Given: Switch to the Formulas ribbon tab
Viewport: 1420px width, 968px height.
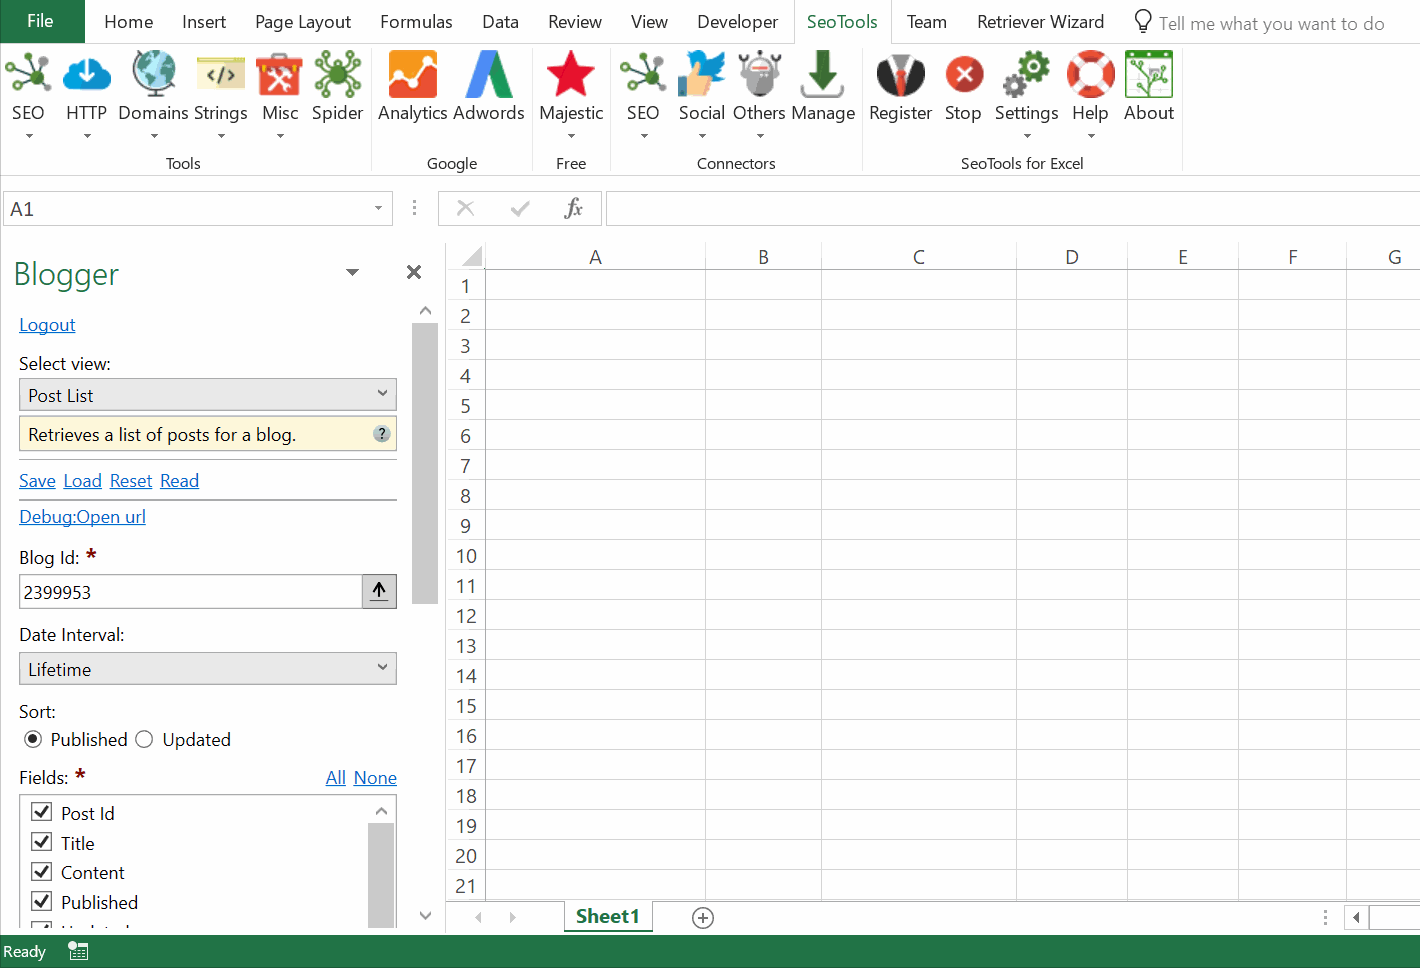Looking at the screenshot, I should pyautogui.click(x=416, y=22).
